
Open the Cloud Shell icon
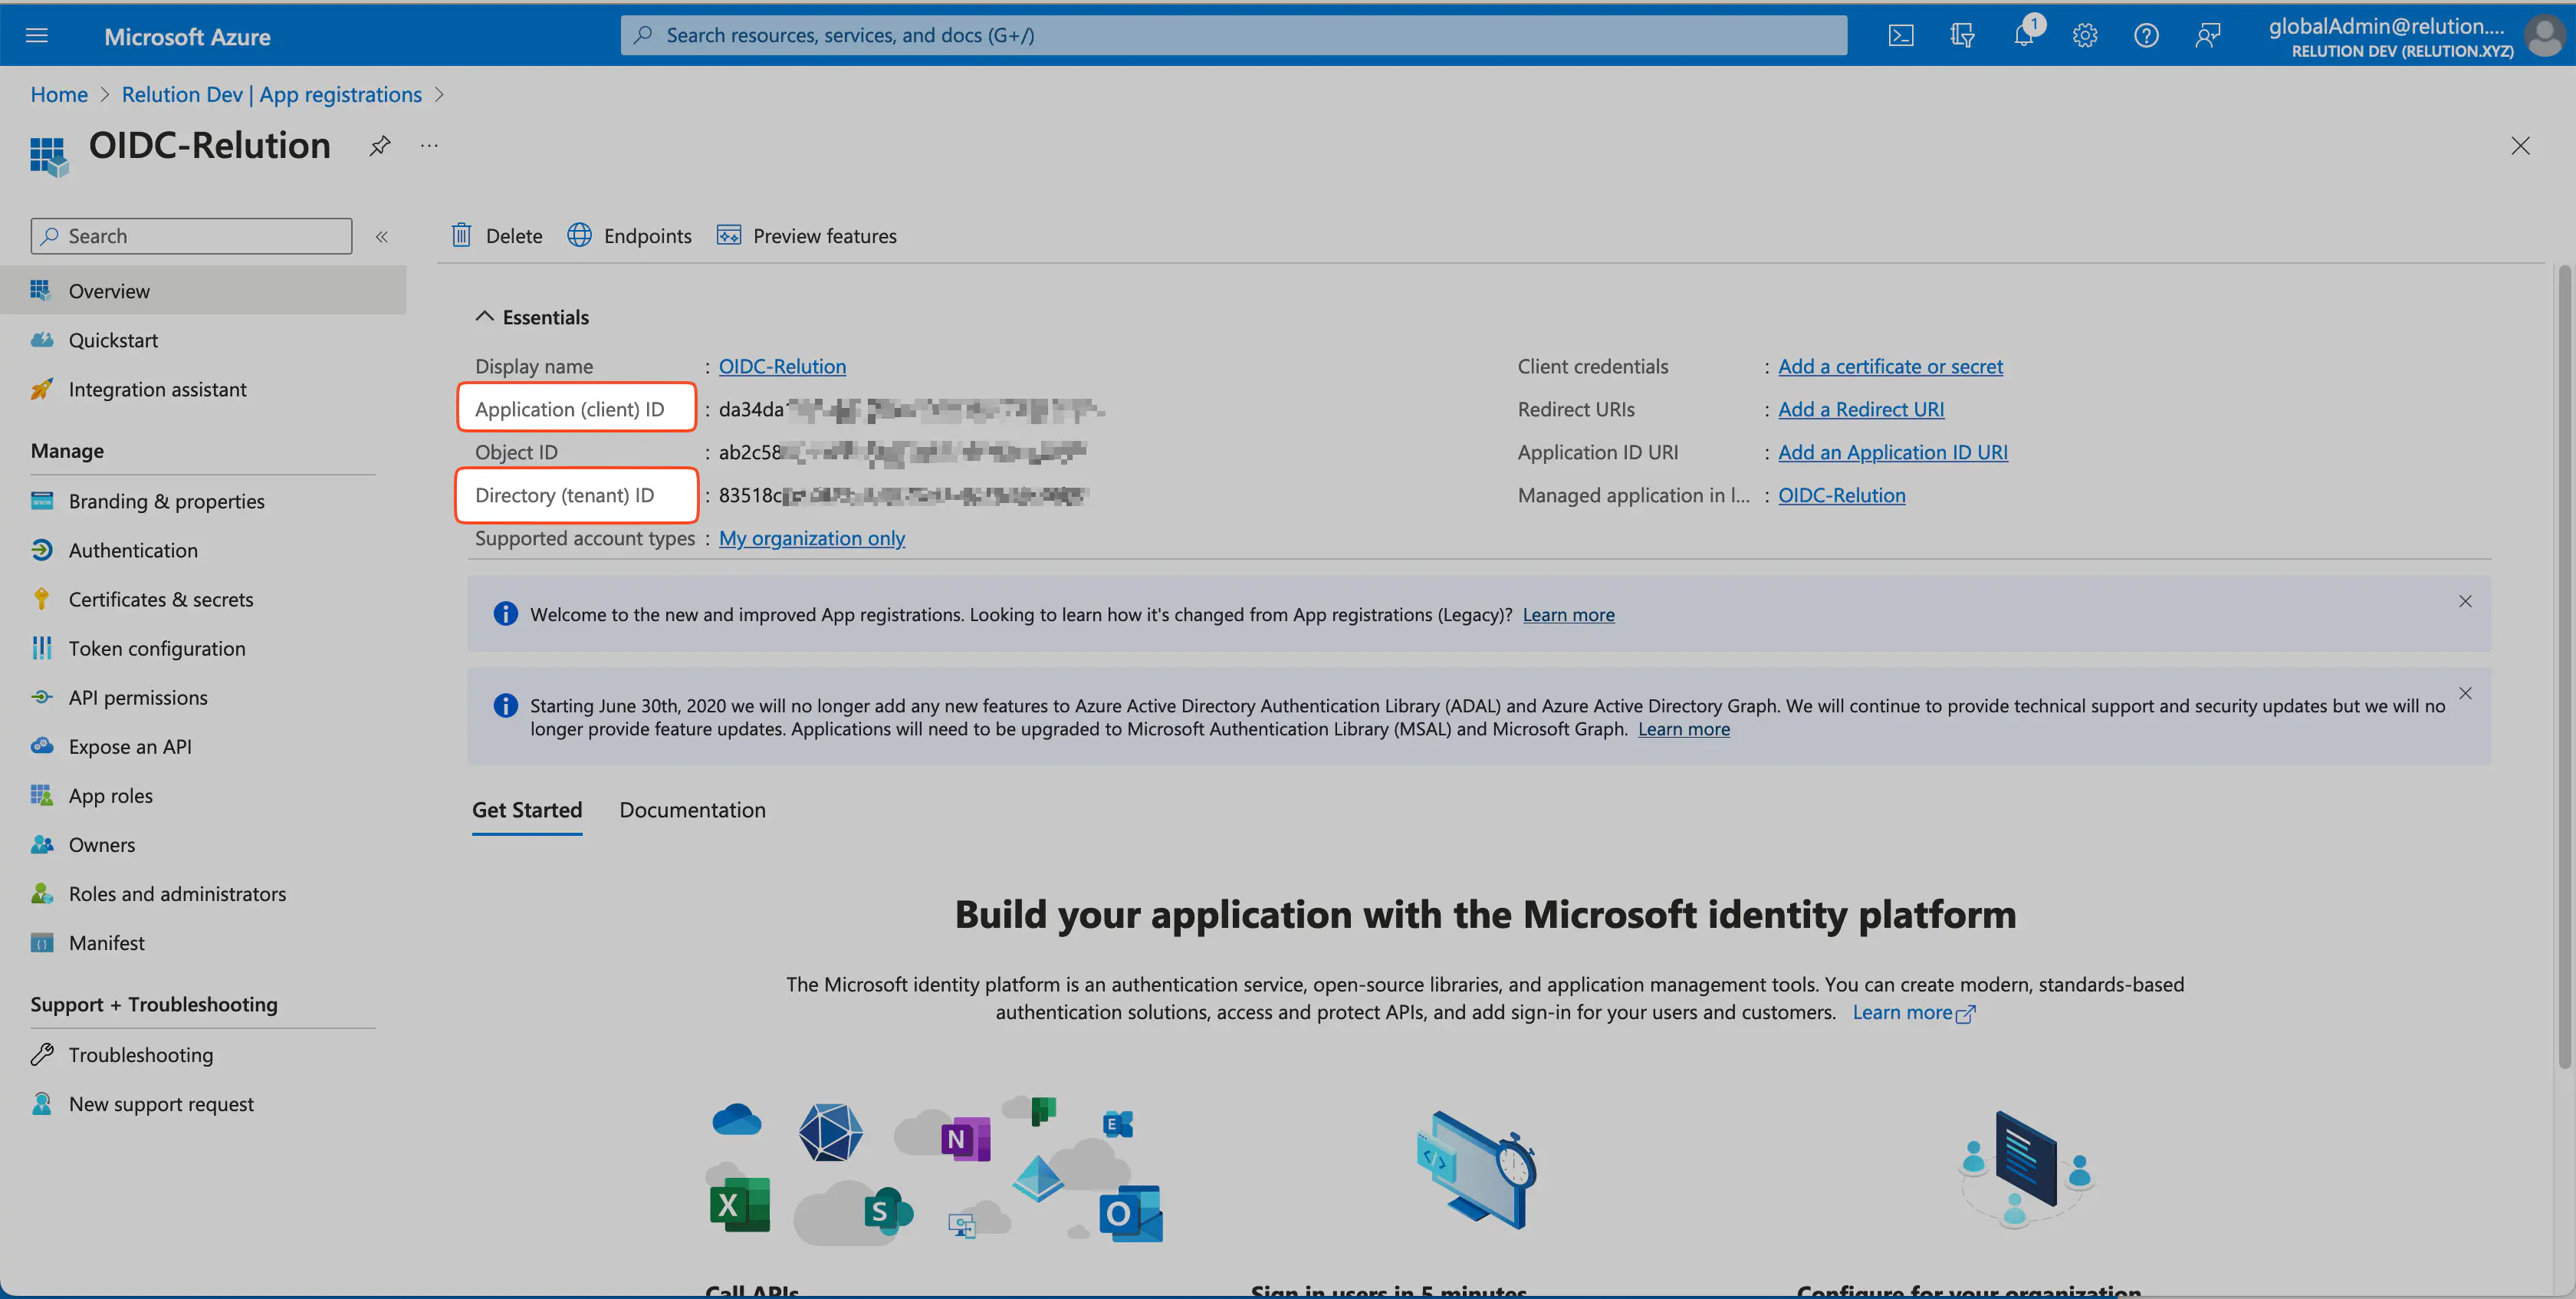pos(1900,36)
